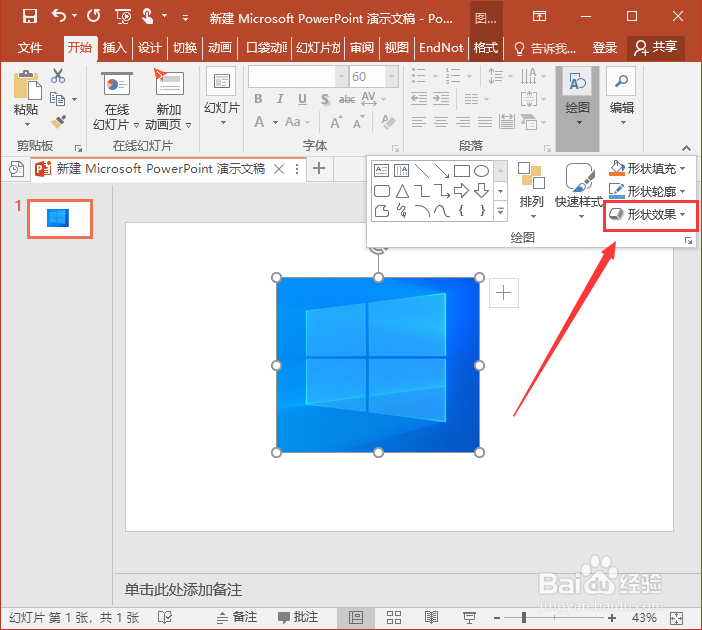Open the font name dropdown arrow
The width and height of the screenshot is (702, 630).
click(342, 77)
